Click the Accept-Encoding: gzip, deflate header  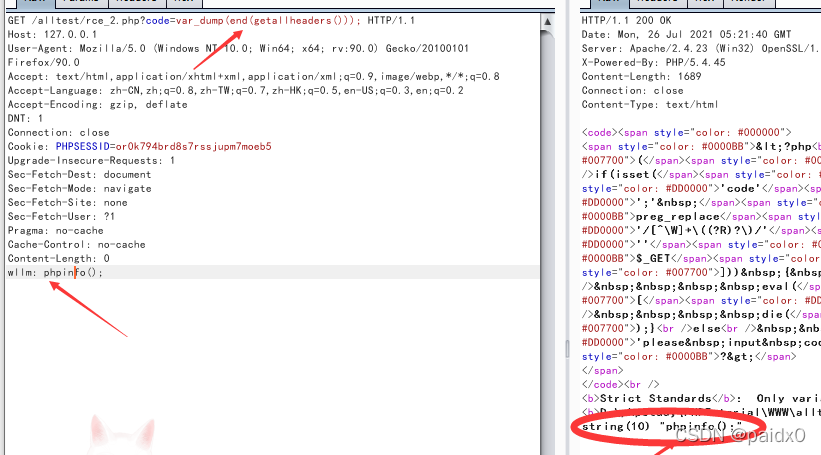tap(97, 104)
